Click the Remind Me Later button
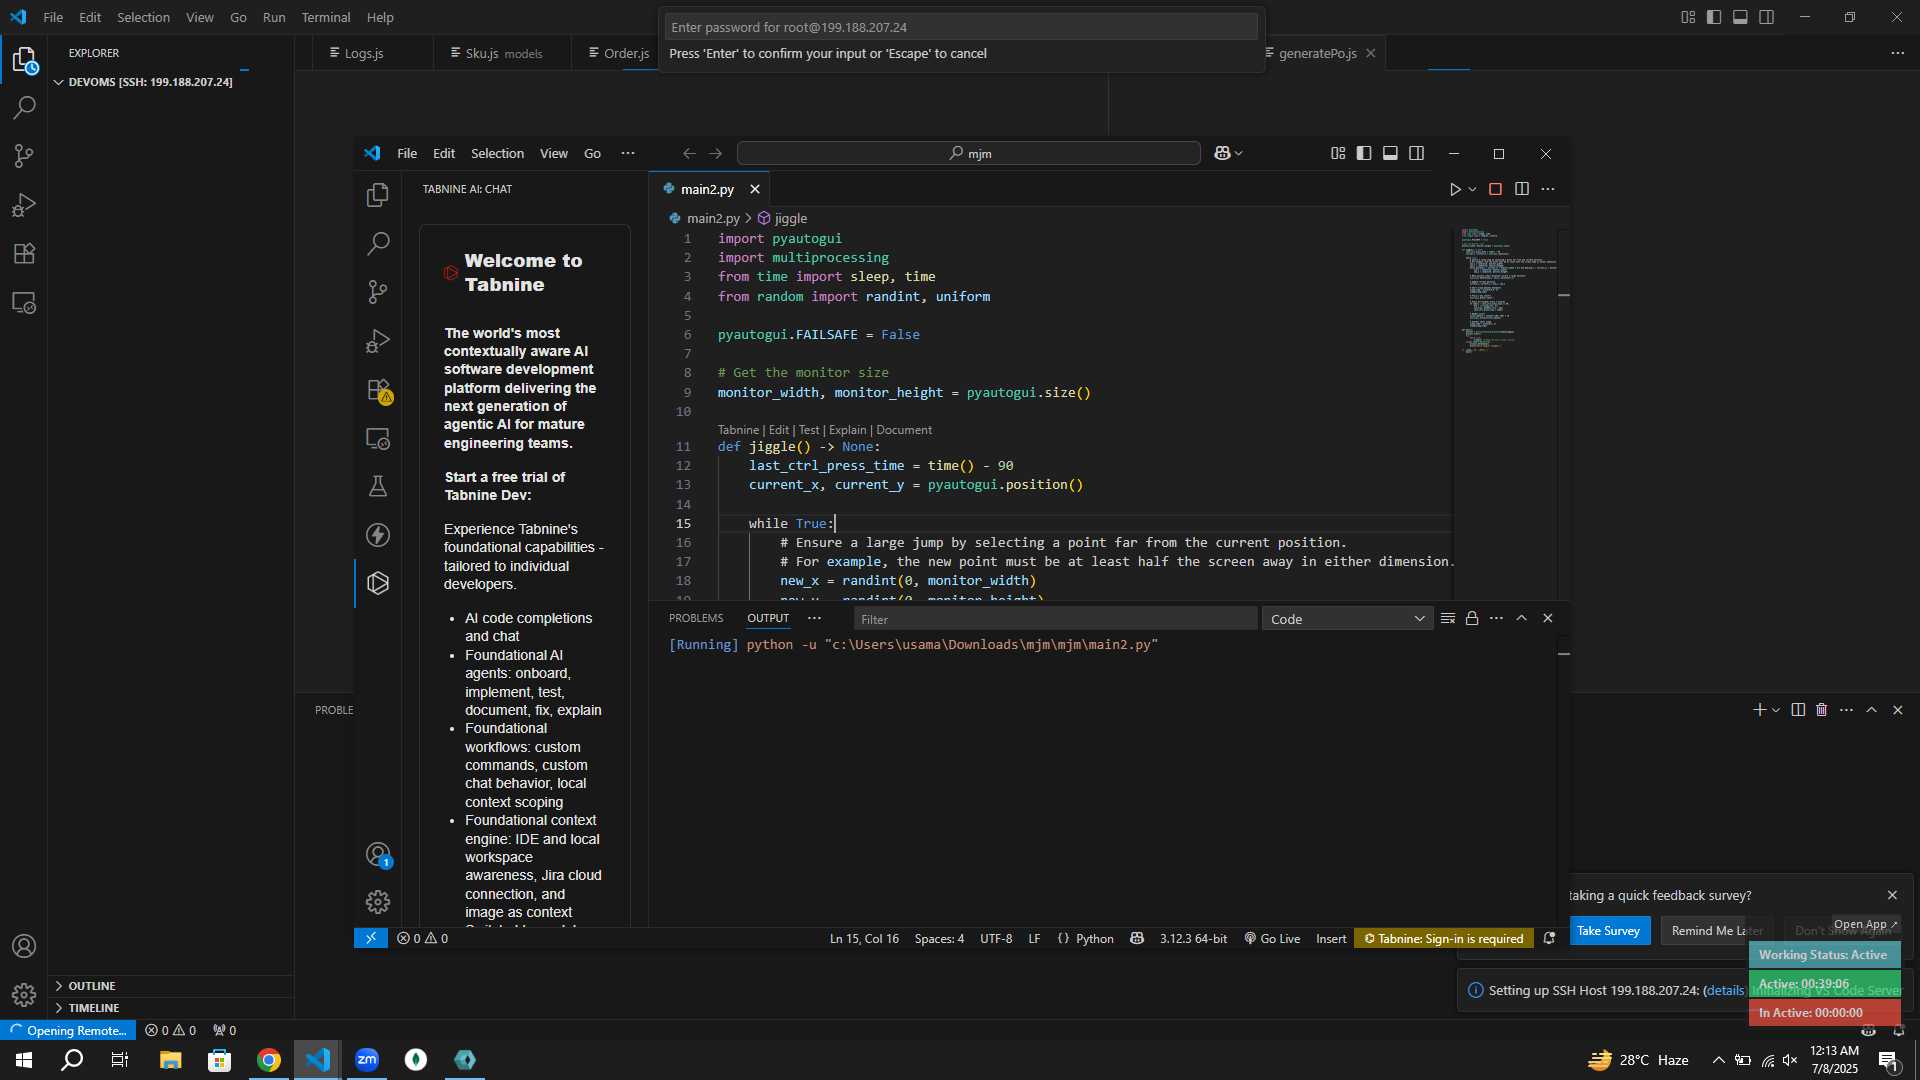 pyautogui.click(x=1716, y=930)
